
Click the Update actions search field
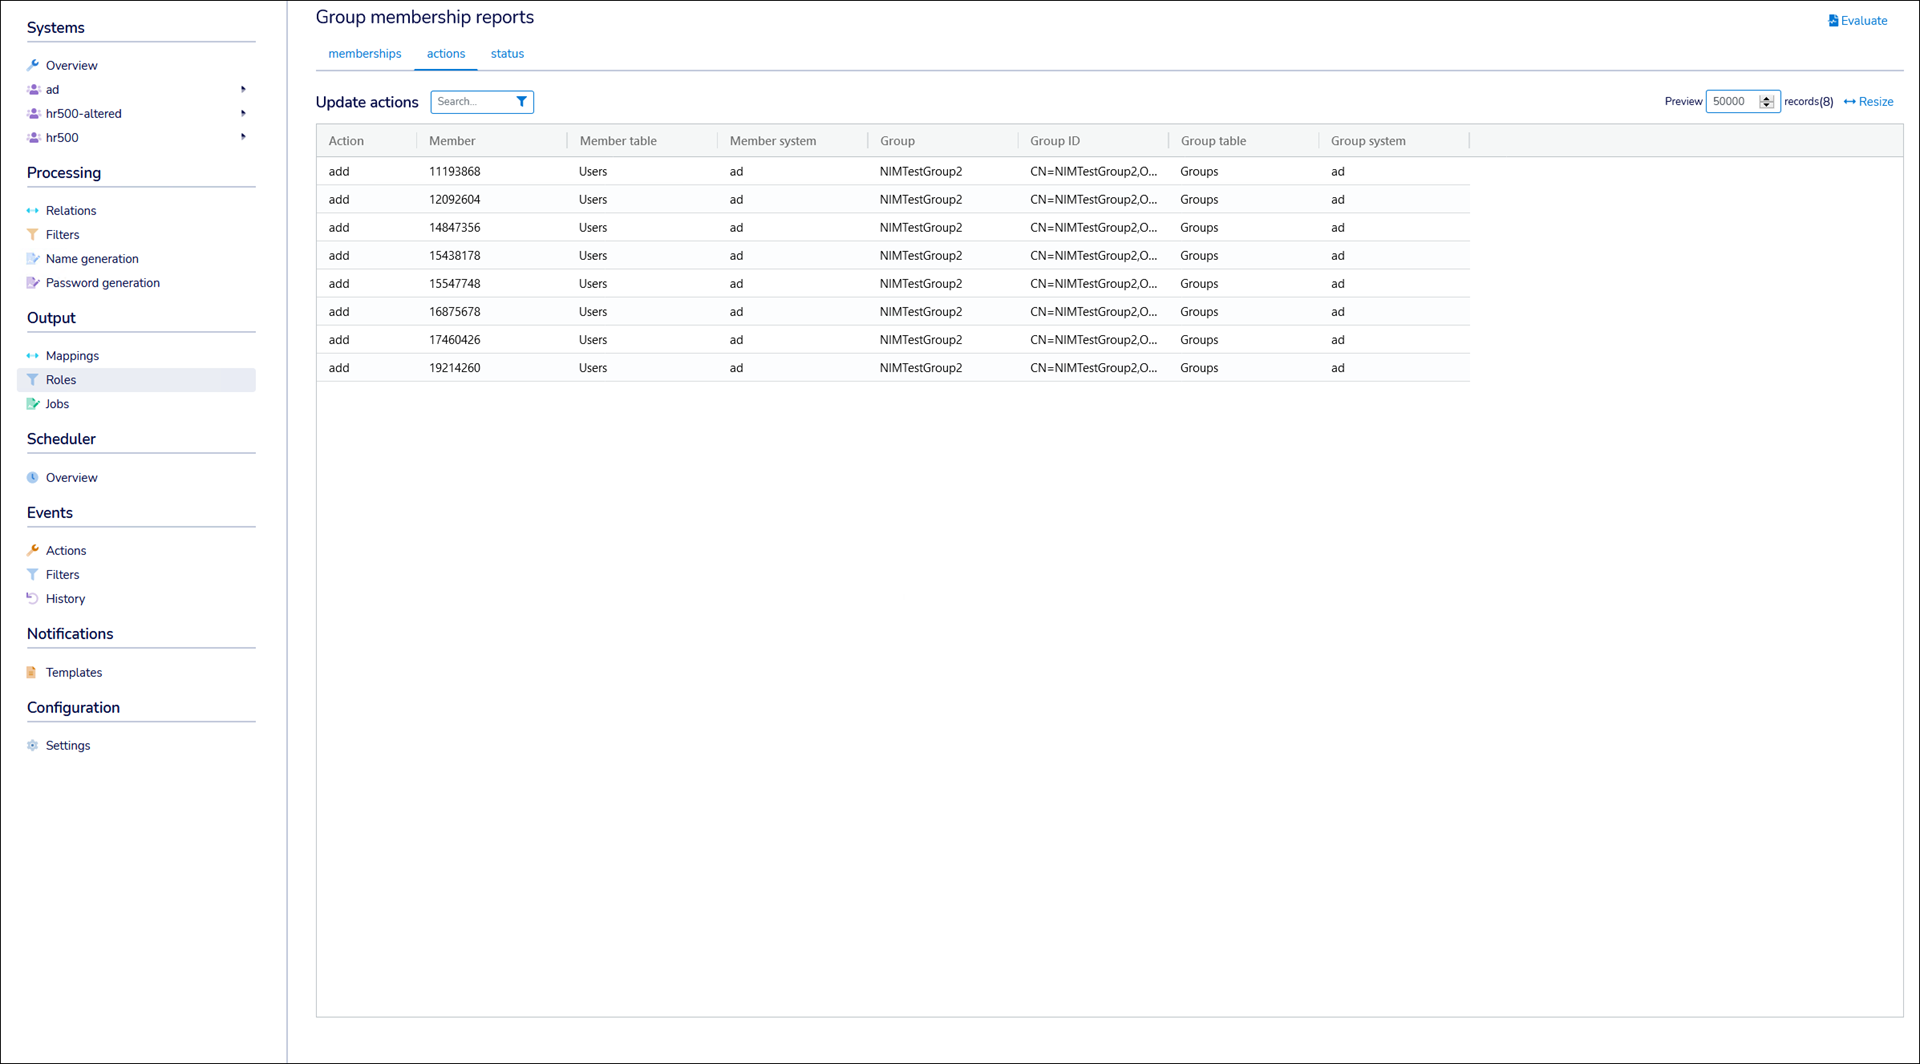coord(472,102)
